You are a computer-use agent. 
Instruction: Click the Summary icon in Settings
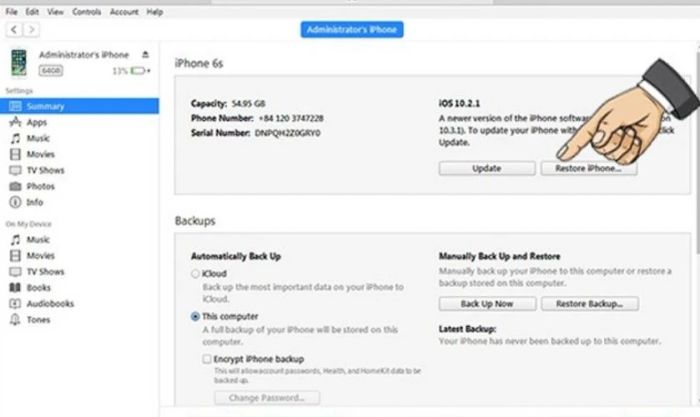coord(15,106)
